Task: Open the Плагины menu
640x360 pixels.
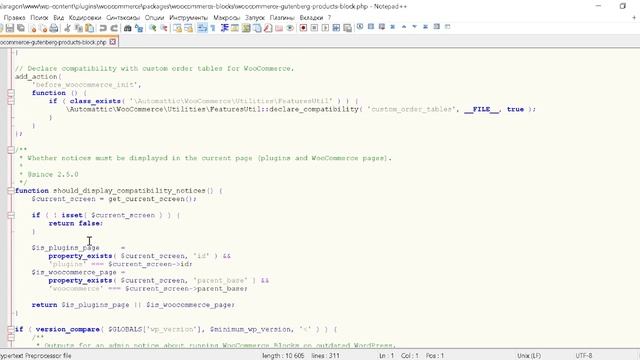Action: tap(282, 18)
